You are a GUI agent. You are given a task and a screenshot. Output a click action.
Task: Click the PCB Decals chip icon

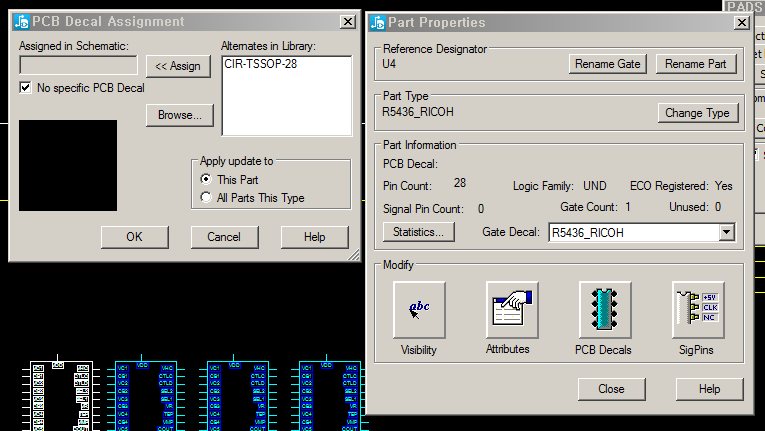605,309
